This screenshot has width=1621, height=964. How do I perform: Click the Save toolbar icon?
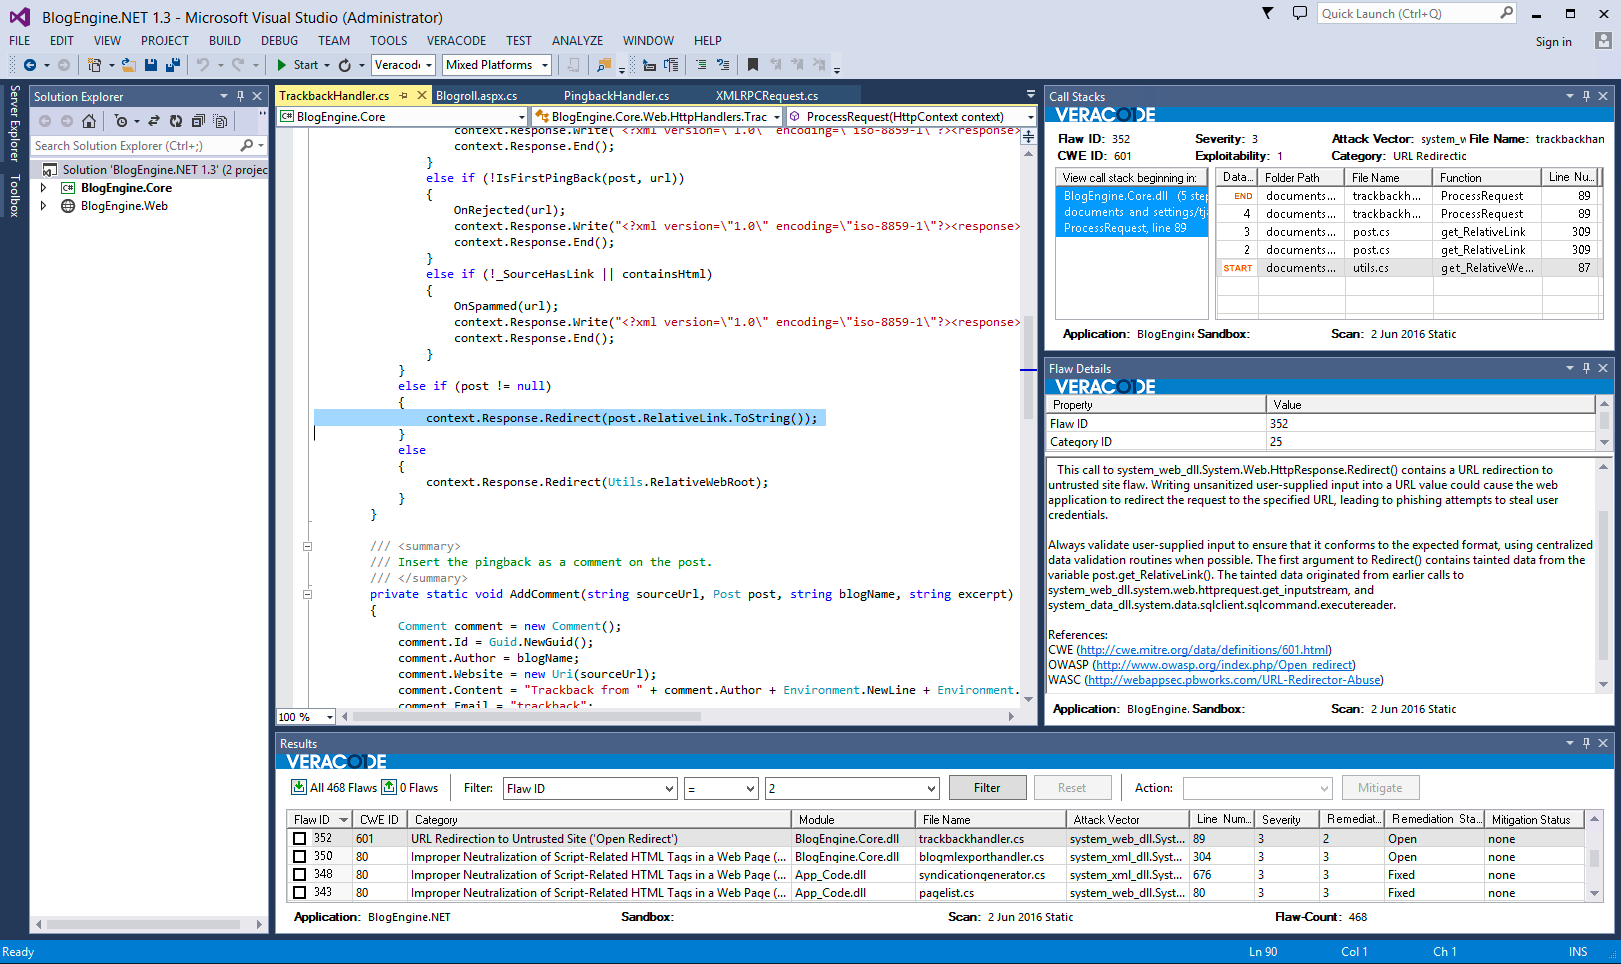coord(151,65)
